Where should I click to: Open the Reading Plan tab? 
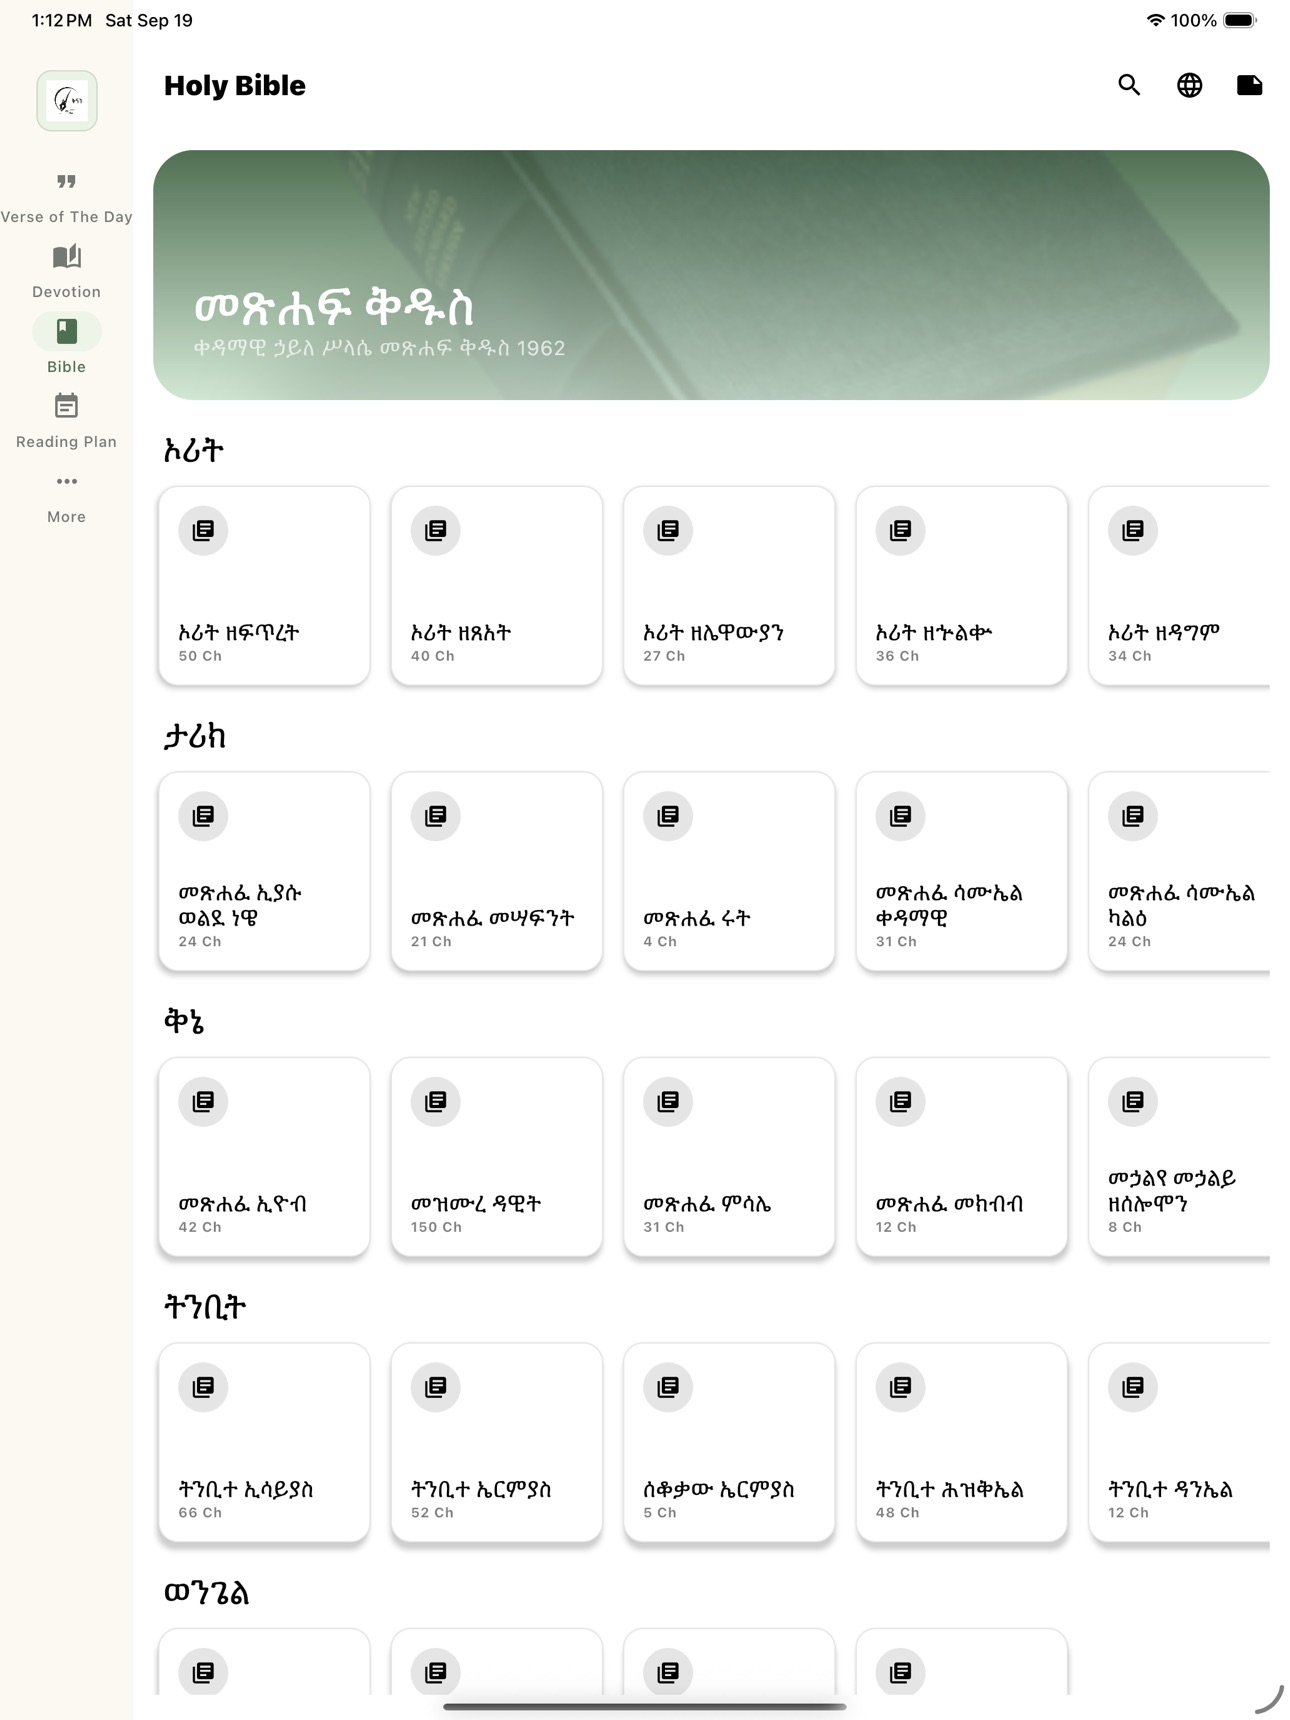point(66,421)
